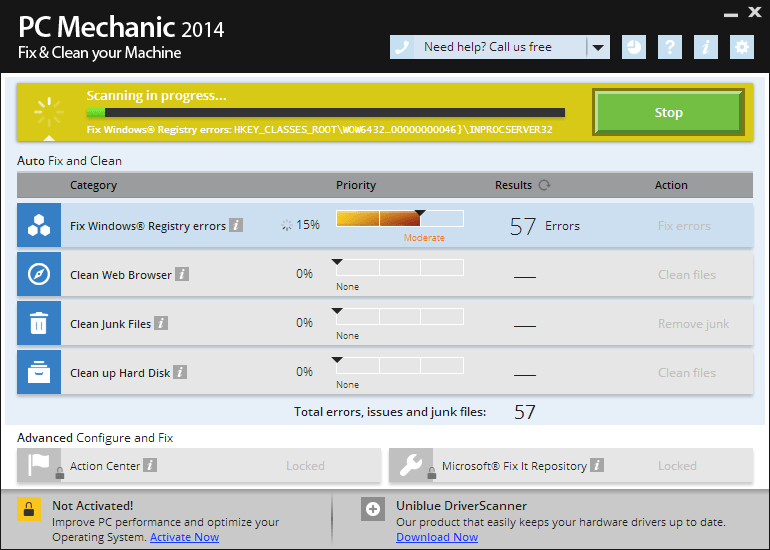
Task: Follow the Download Now link
Action: [x=437, y=537]
